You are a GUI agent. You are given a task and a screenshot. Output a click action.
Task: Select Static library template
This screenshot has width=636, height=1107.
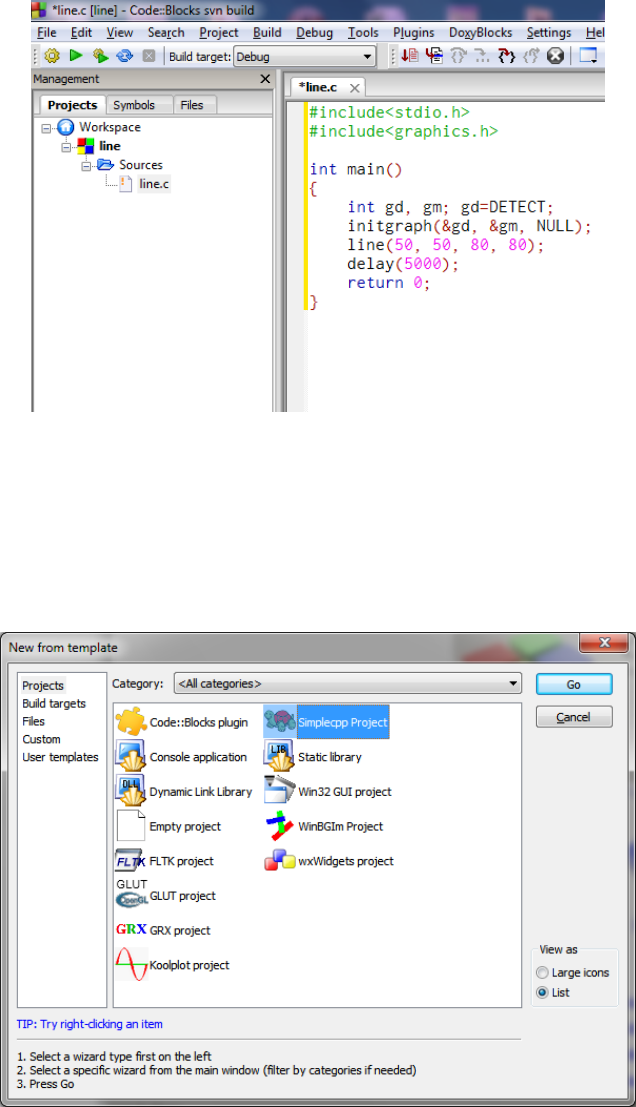pos(313,757)
